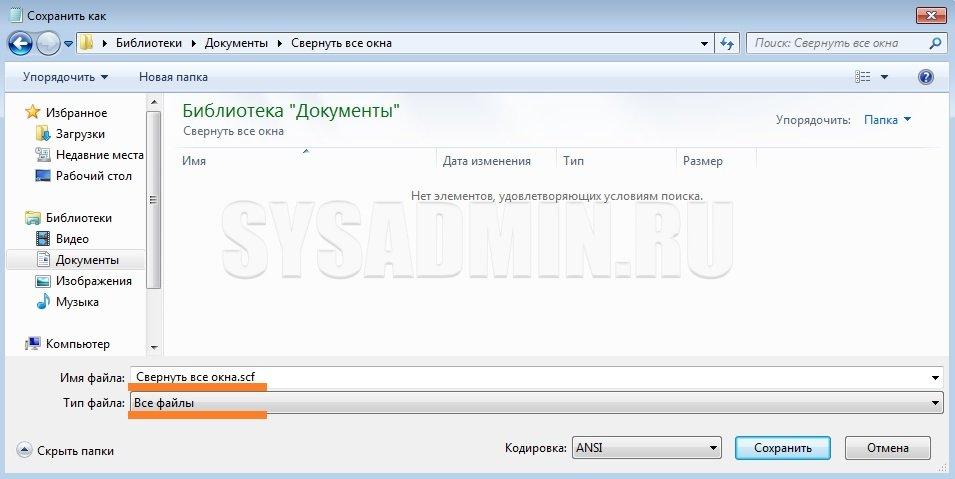The image size is (955, 479).
Task: Open the Упорядочить toolbar menu
Action: coord(65,77)
